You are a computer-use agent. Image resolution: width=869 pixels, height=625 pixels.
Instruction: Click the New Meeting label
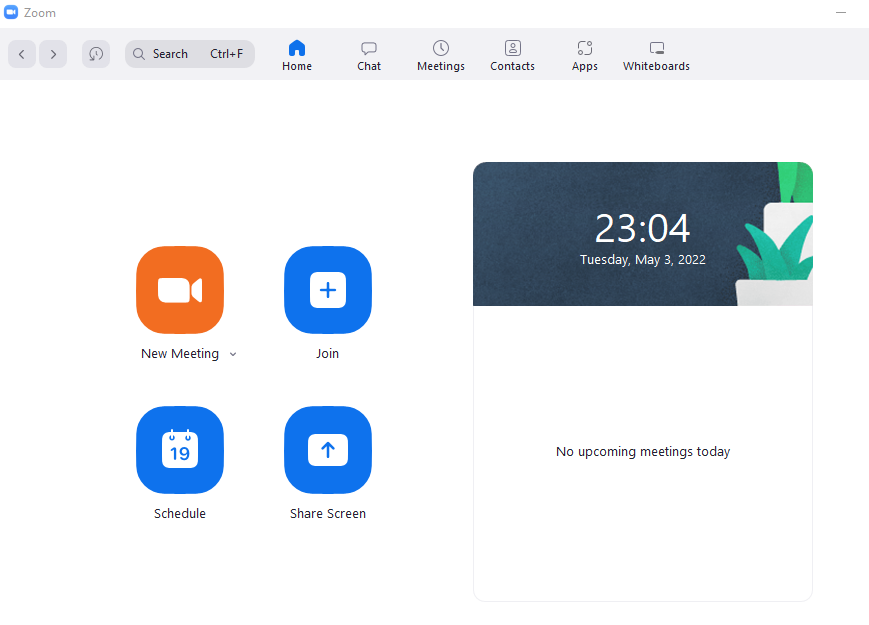(180, 354)
